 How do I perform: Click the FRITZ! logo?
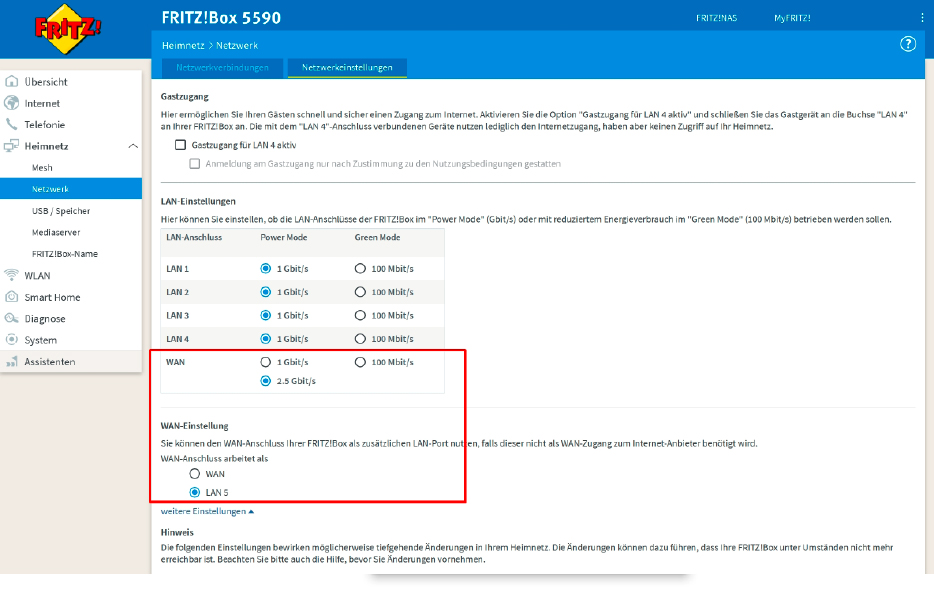(x=67, y=29)
